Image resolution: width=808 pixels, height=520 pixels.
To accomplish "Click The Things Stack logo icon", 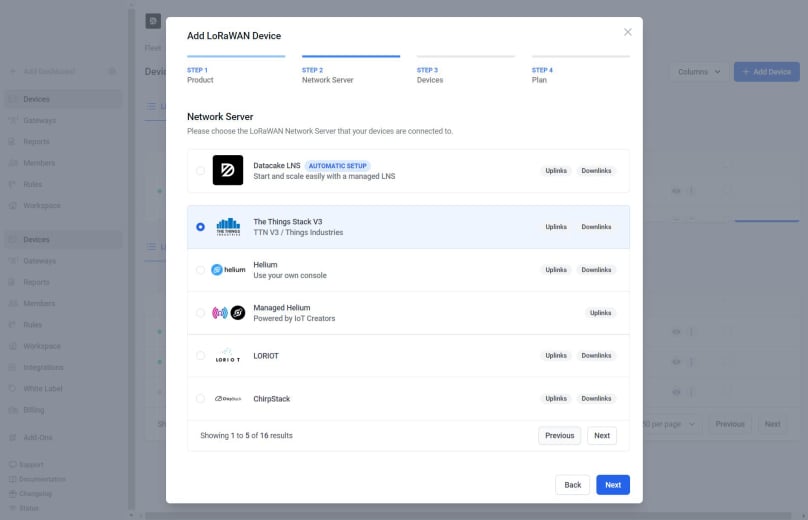I will click(x=228, y=227).
